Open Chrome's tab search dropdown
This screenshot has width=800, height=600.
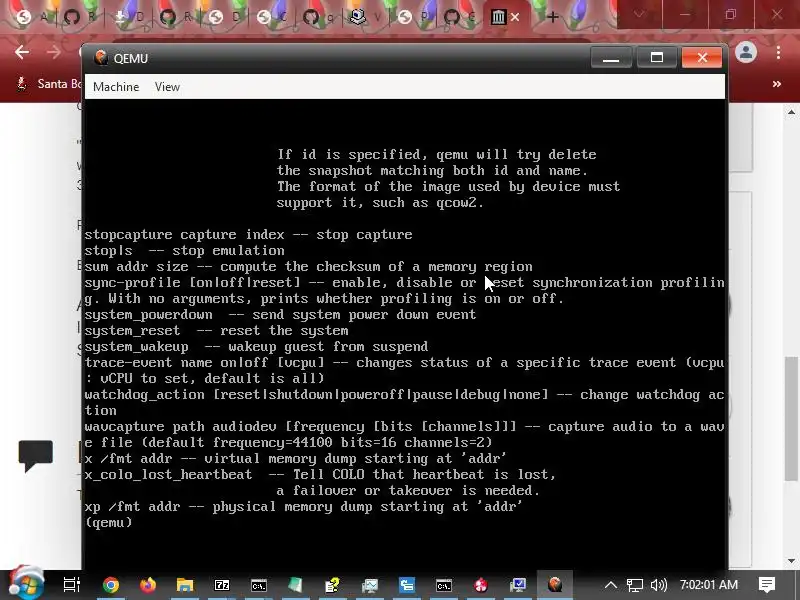639,14
